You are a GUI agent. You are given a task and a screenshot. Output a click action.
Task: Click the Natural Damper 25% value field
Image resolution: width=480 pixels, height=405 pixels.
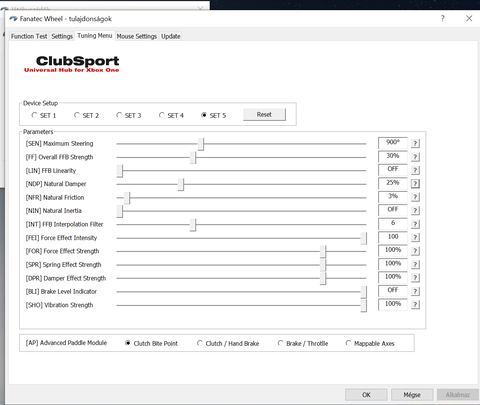393,183
